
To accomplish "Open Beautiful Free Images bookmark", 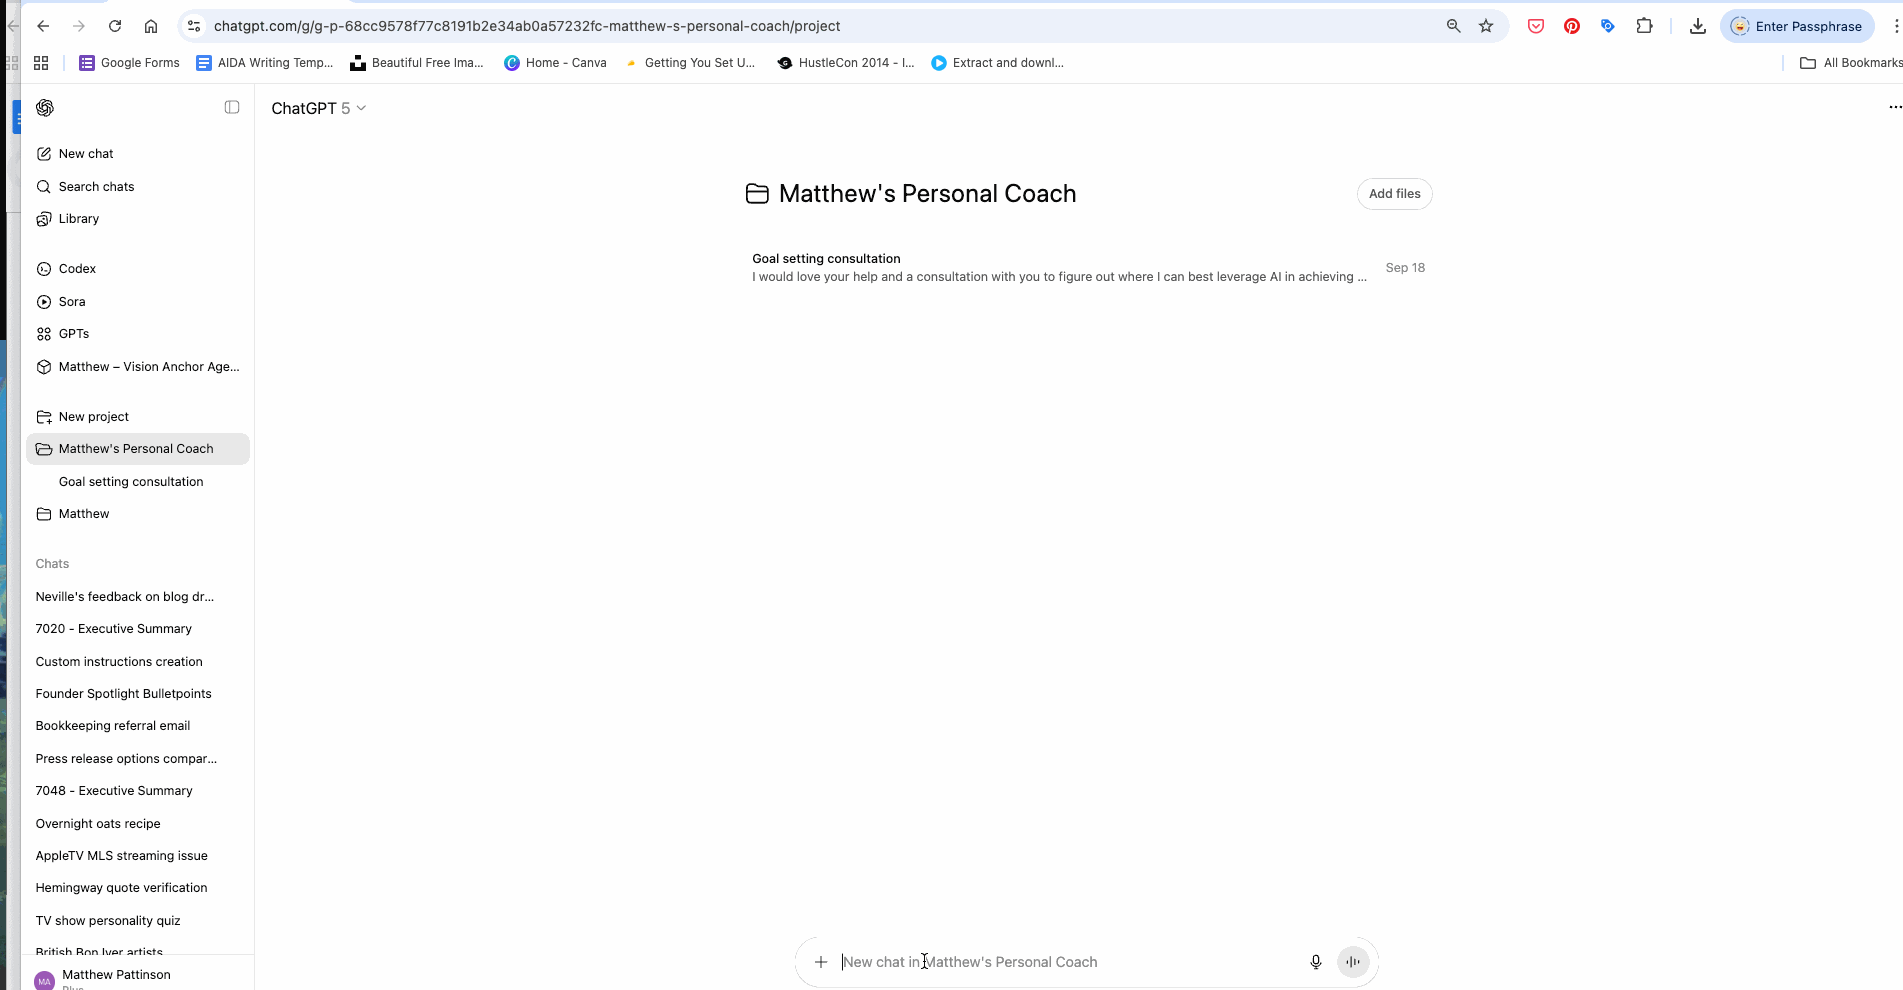I will [x=416, y=63].
